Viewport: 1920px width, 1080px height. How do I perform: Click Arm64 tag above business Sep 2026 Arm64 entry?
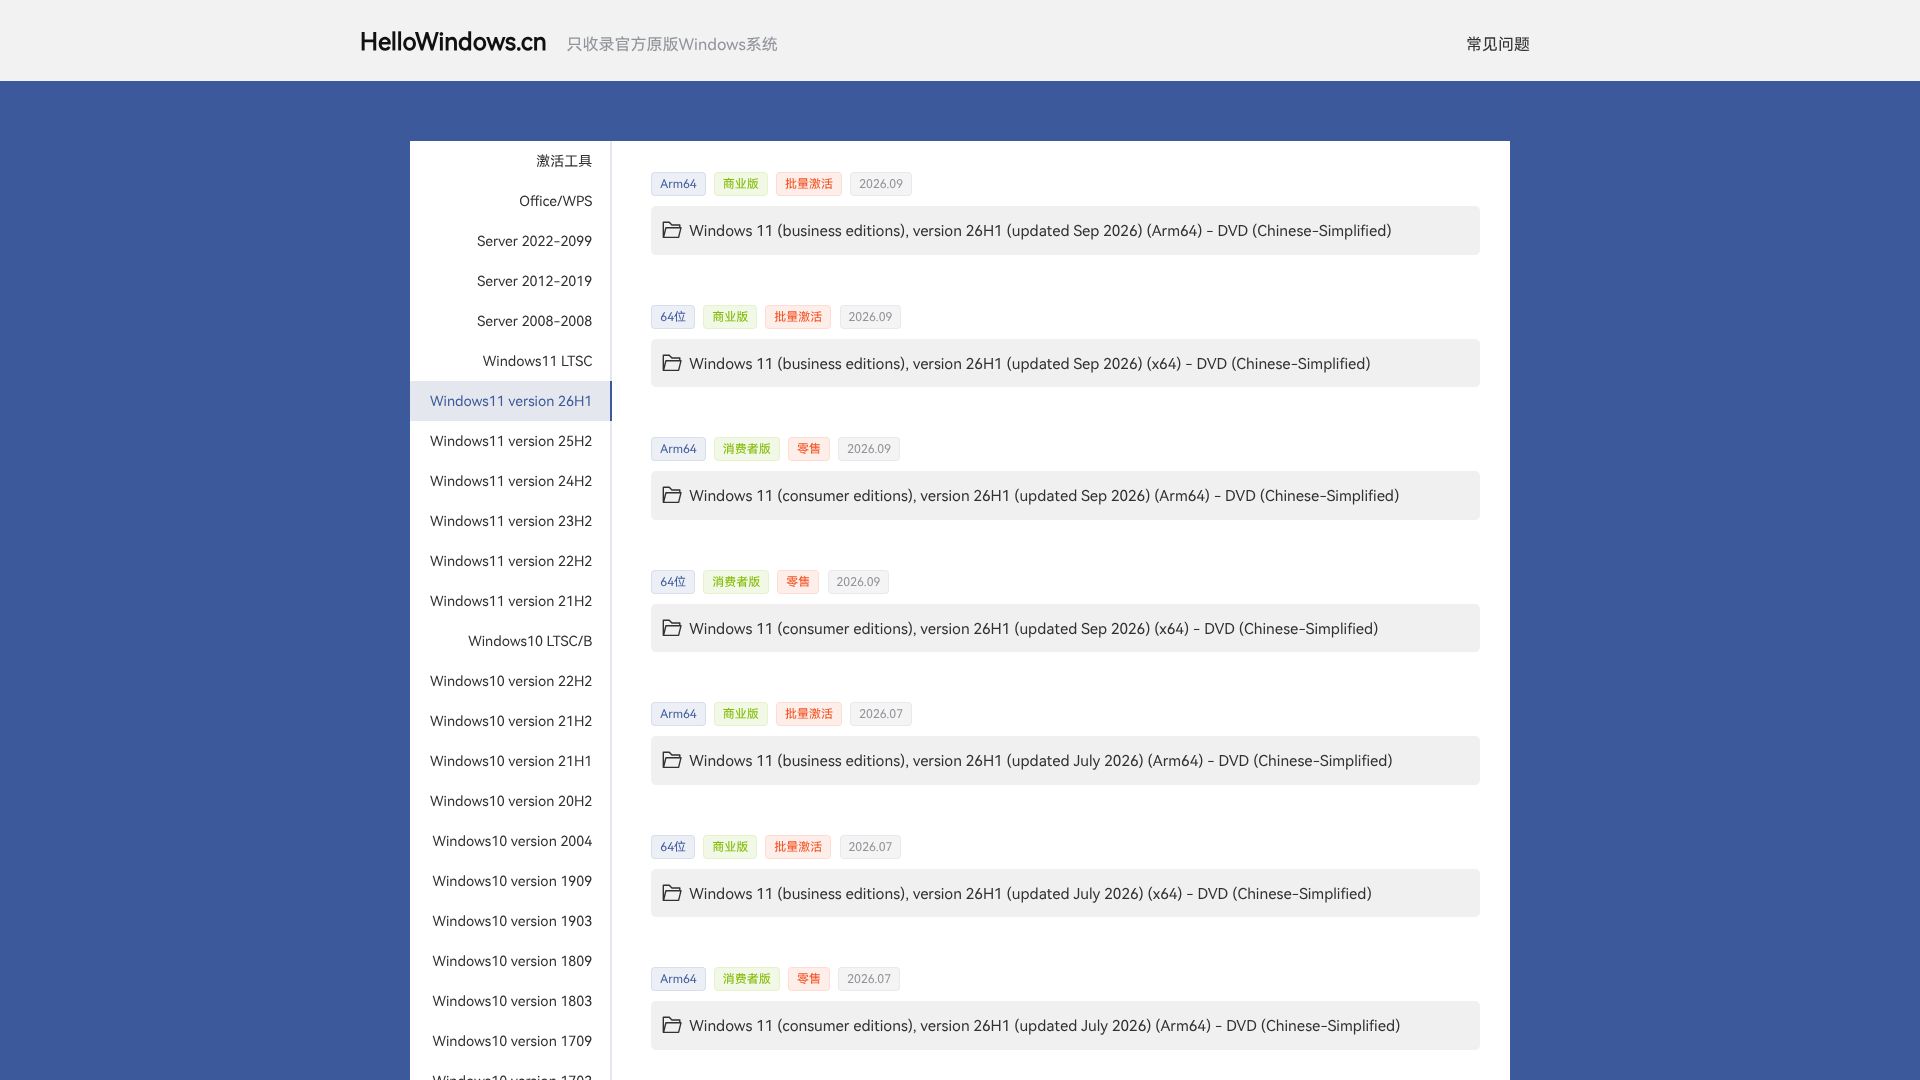(x=678, y=184)
